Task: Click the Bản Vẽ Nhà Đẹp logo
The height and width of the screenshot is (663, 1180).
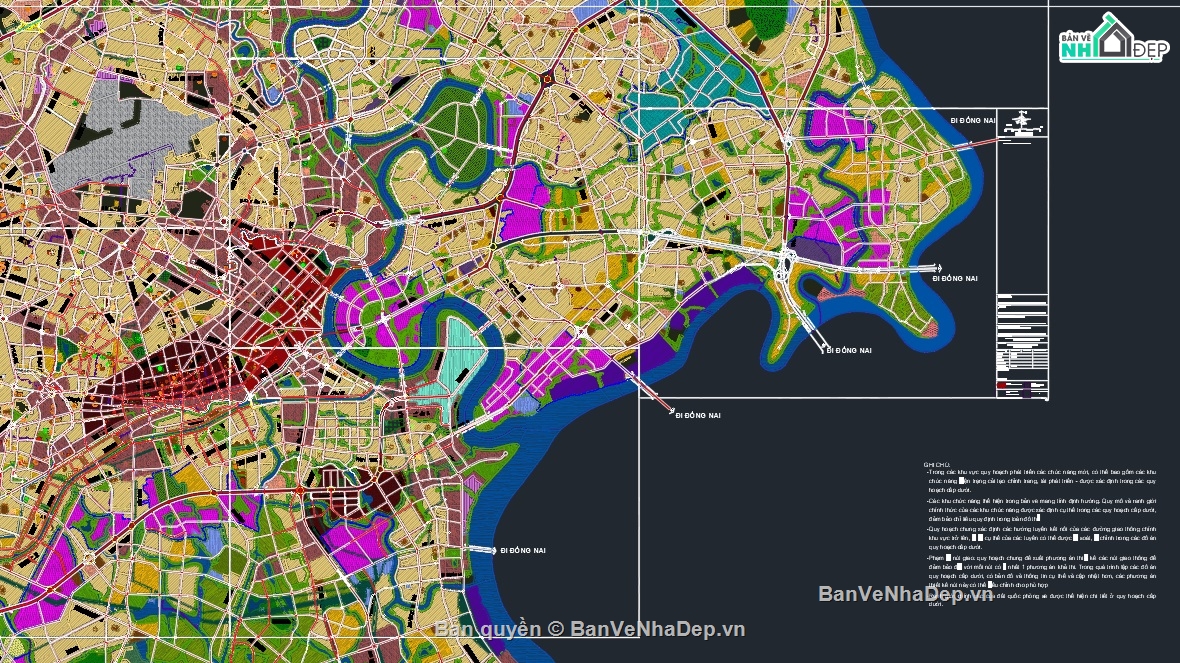Action: click(x=1112, y=38)
